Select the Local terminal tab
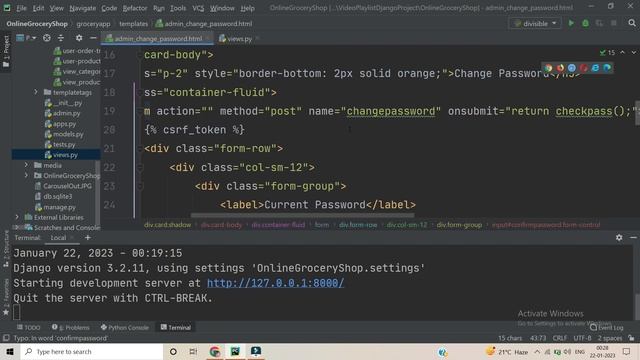 pos(58,238)
